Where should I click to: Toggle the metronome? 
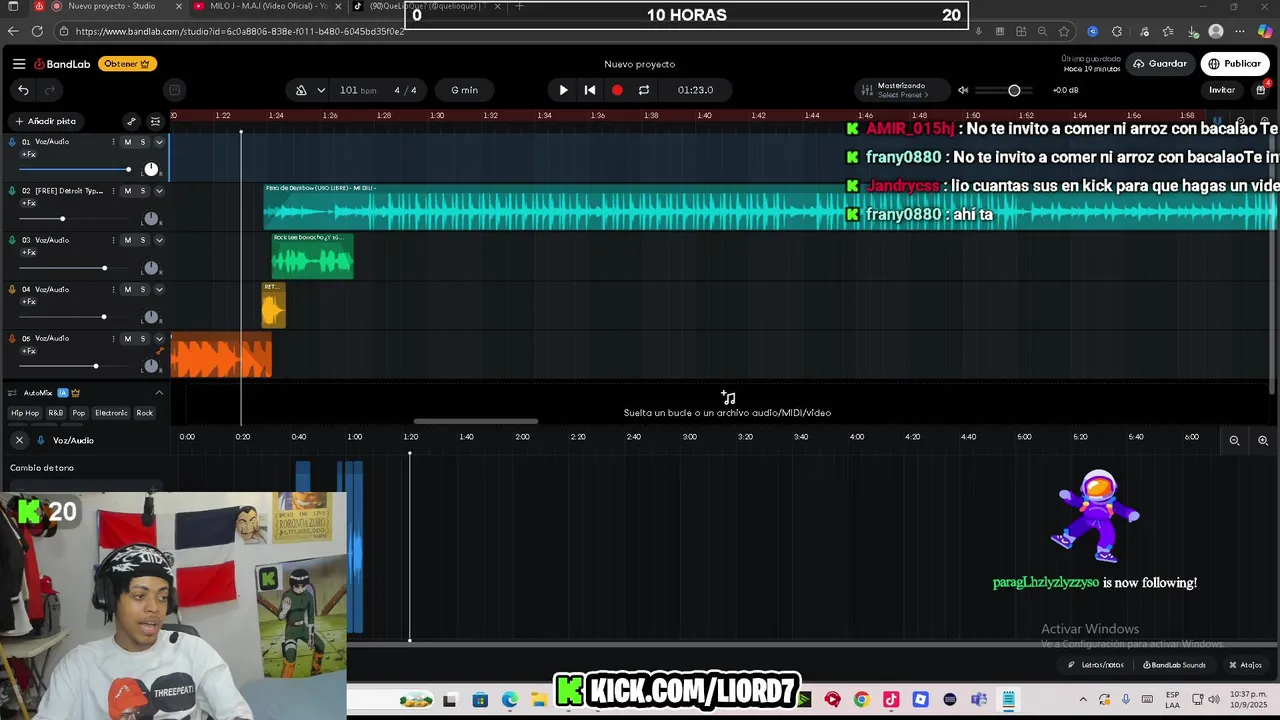301,90
